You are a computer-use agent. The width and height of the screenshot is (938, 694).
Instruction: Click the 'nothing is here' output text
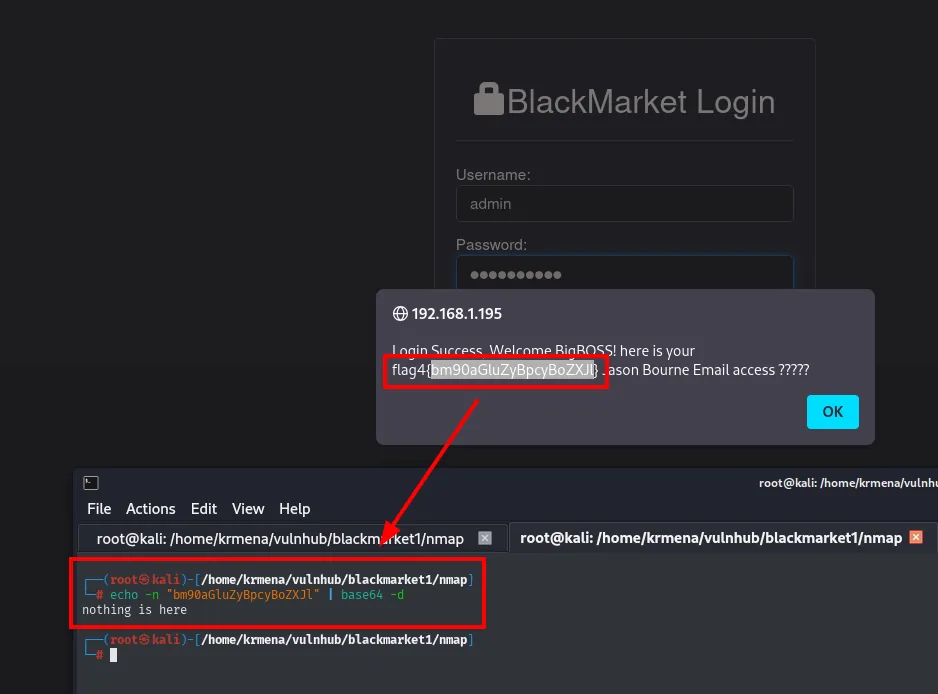coord(135,610)
